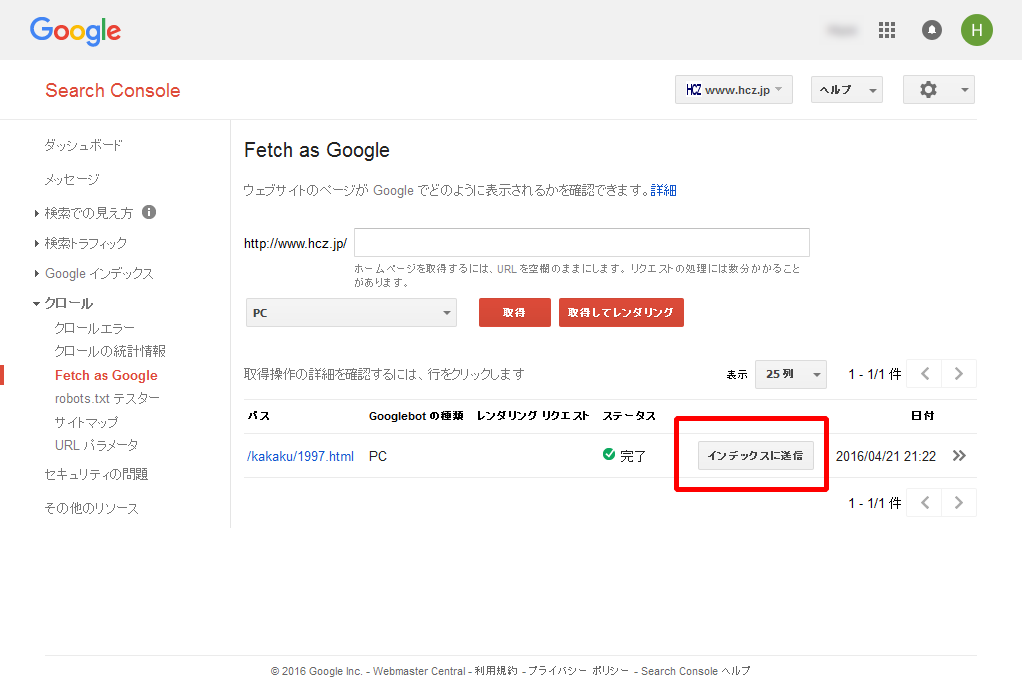1022x682 pixels.
Task: Open Webmaster Central footer link
Action: click(419, 671)
